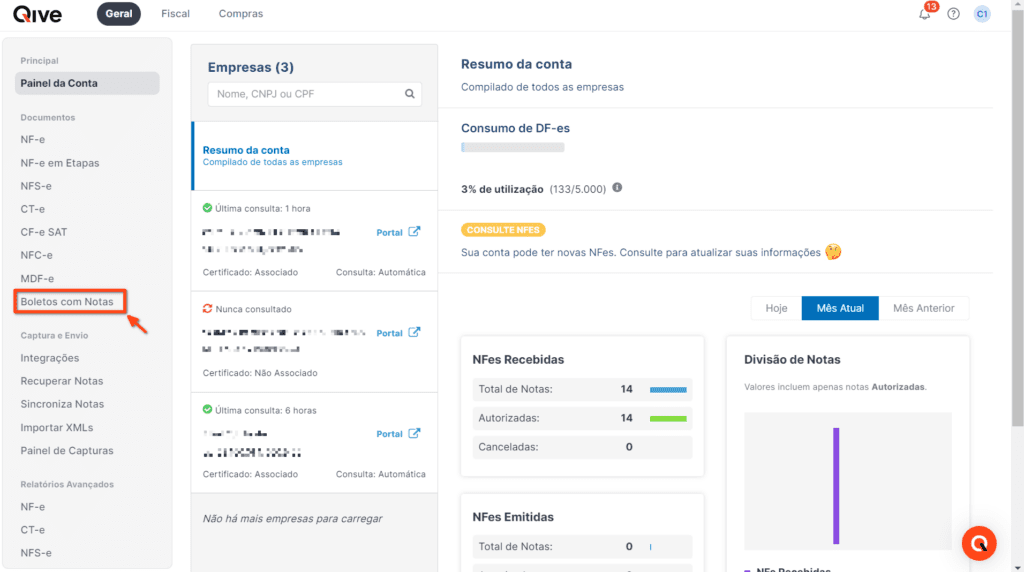This screenshot has width=1024, height=572.
Task: Click the Qive logo
Action: click(x=37, y=14)
